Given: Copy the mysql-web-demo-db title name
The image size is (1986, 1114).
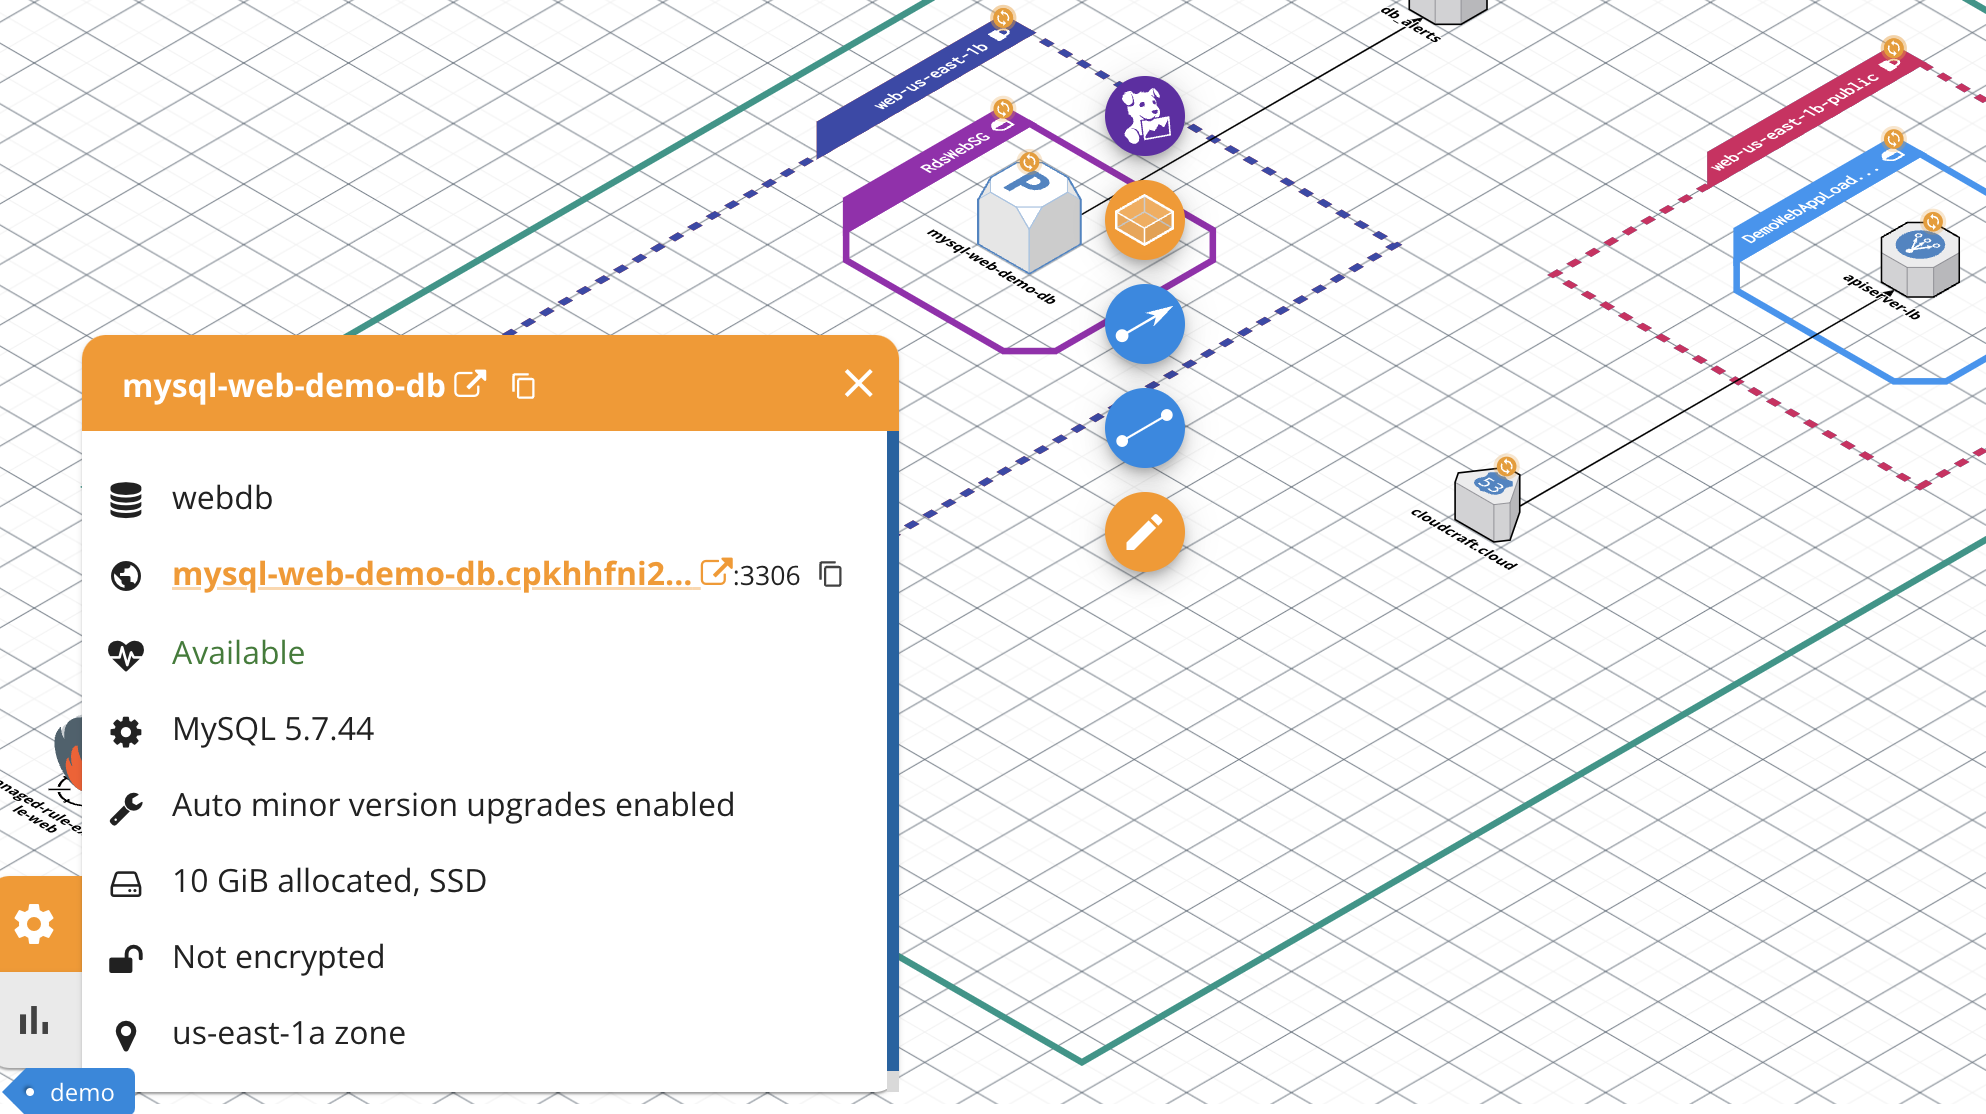Looking at the screenshot, I should coord(523,385).
